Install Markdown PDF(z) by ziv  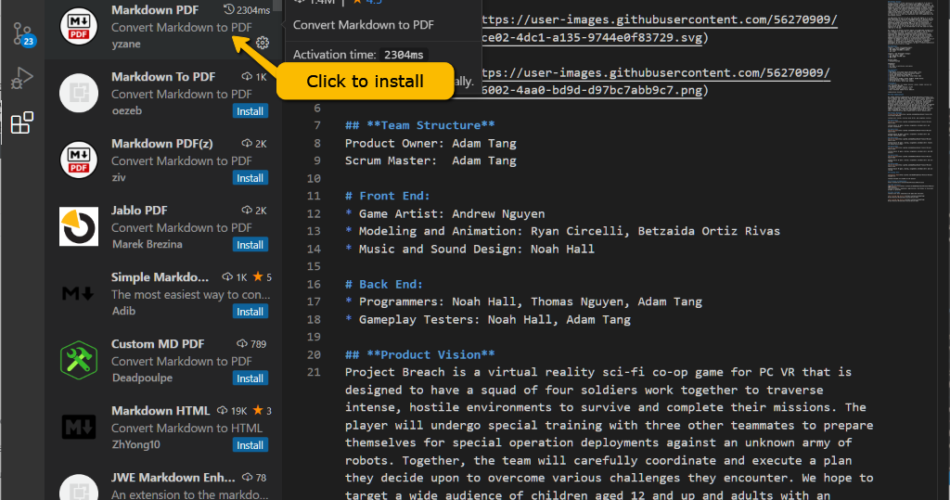(x=250, y=178)
